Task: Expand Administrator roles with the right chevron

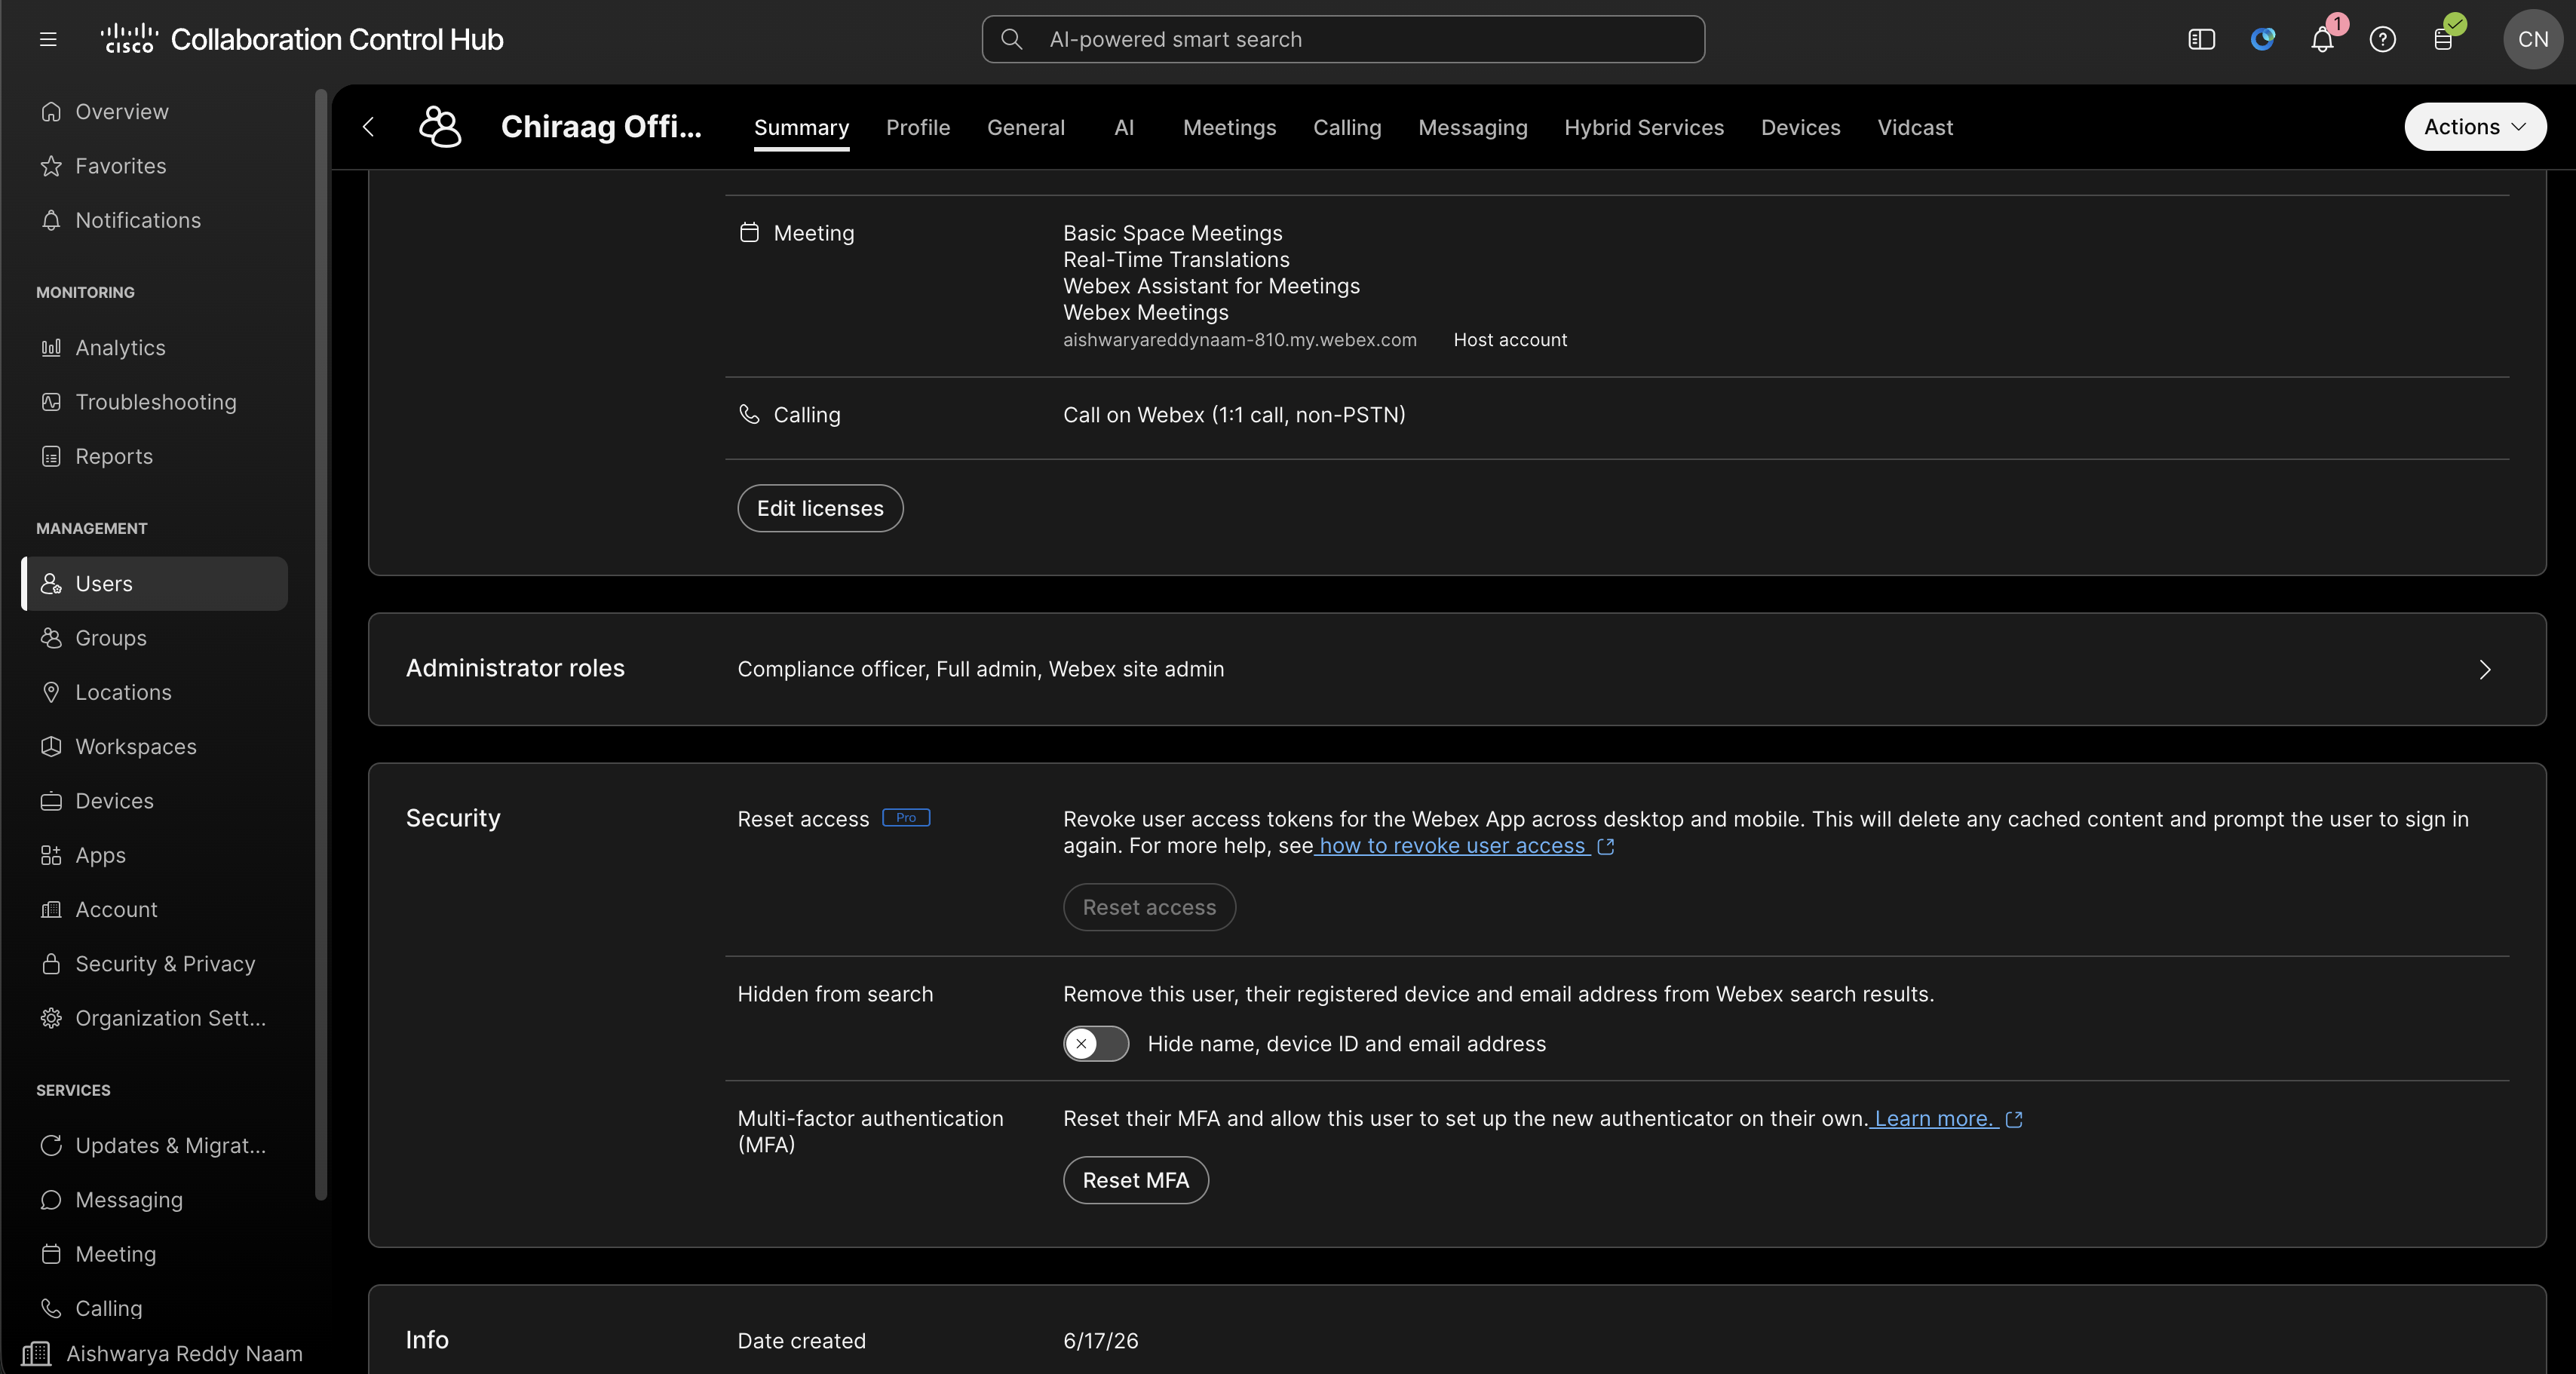Action: [2485, 669]
